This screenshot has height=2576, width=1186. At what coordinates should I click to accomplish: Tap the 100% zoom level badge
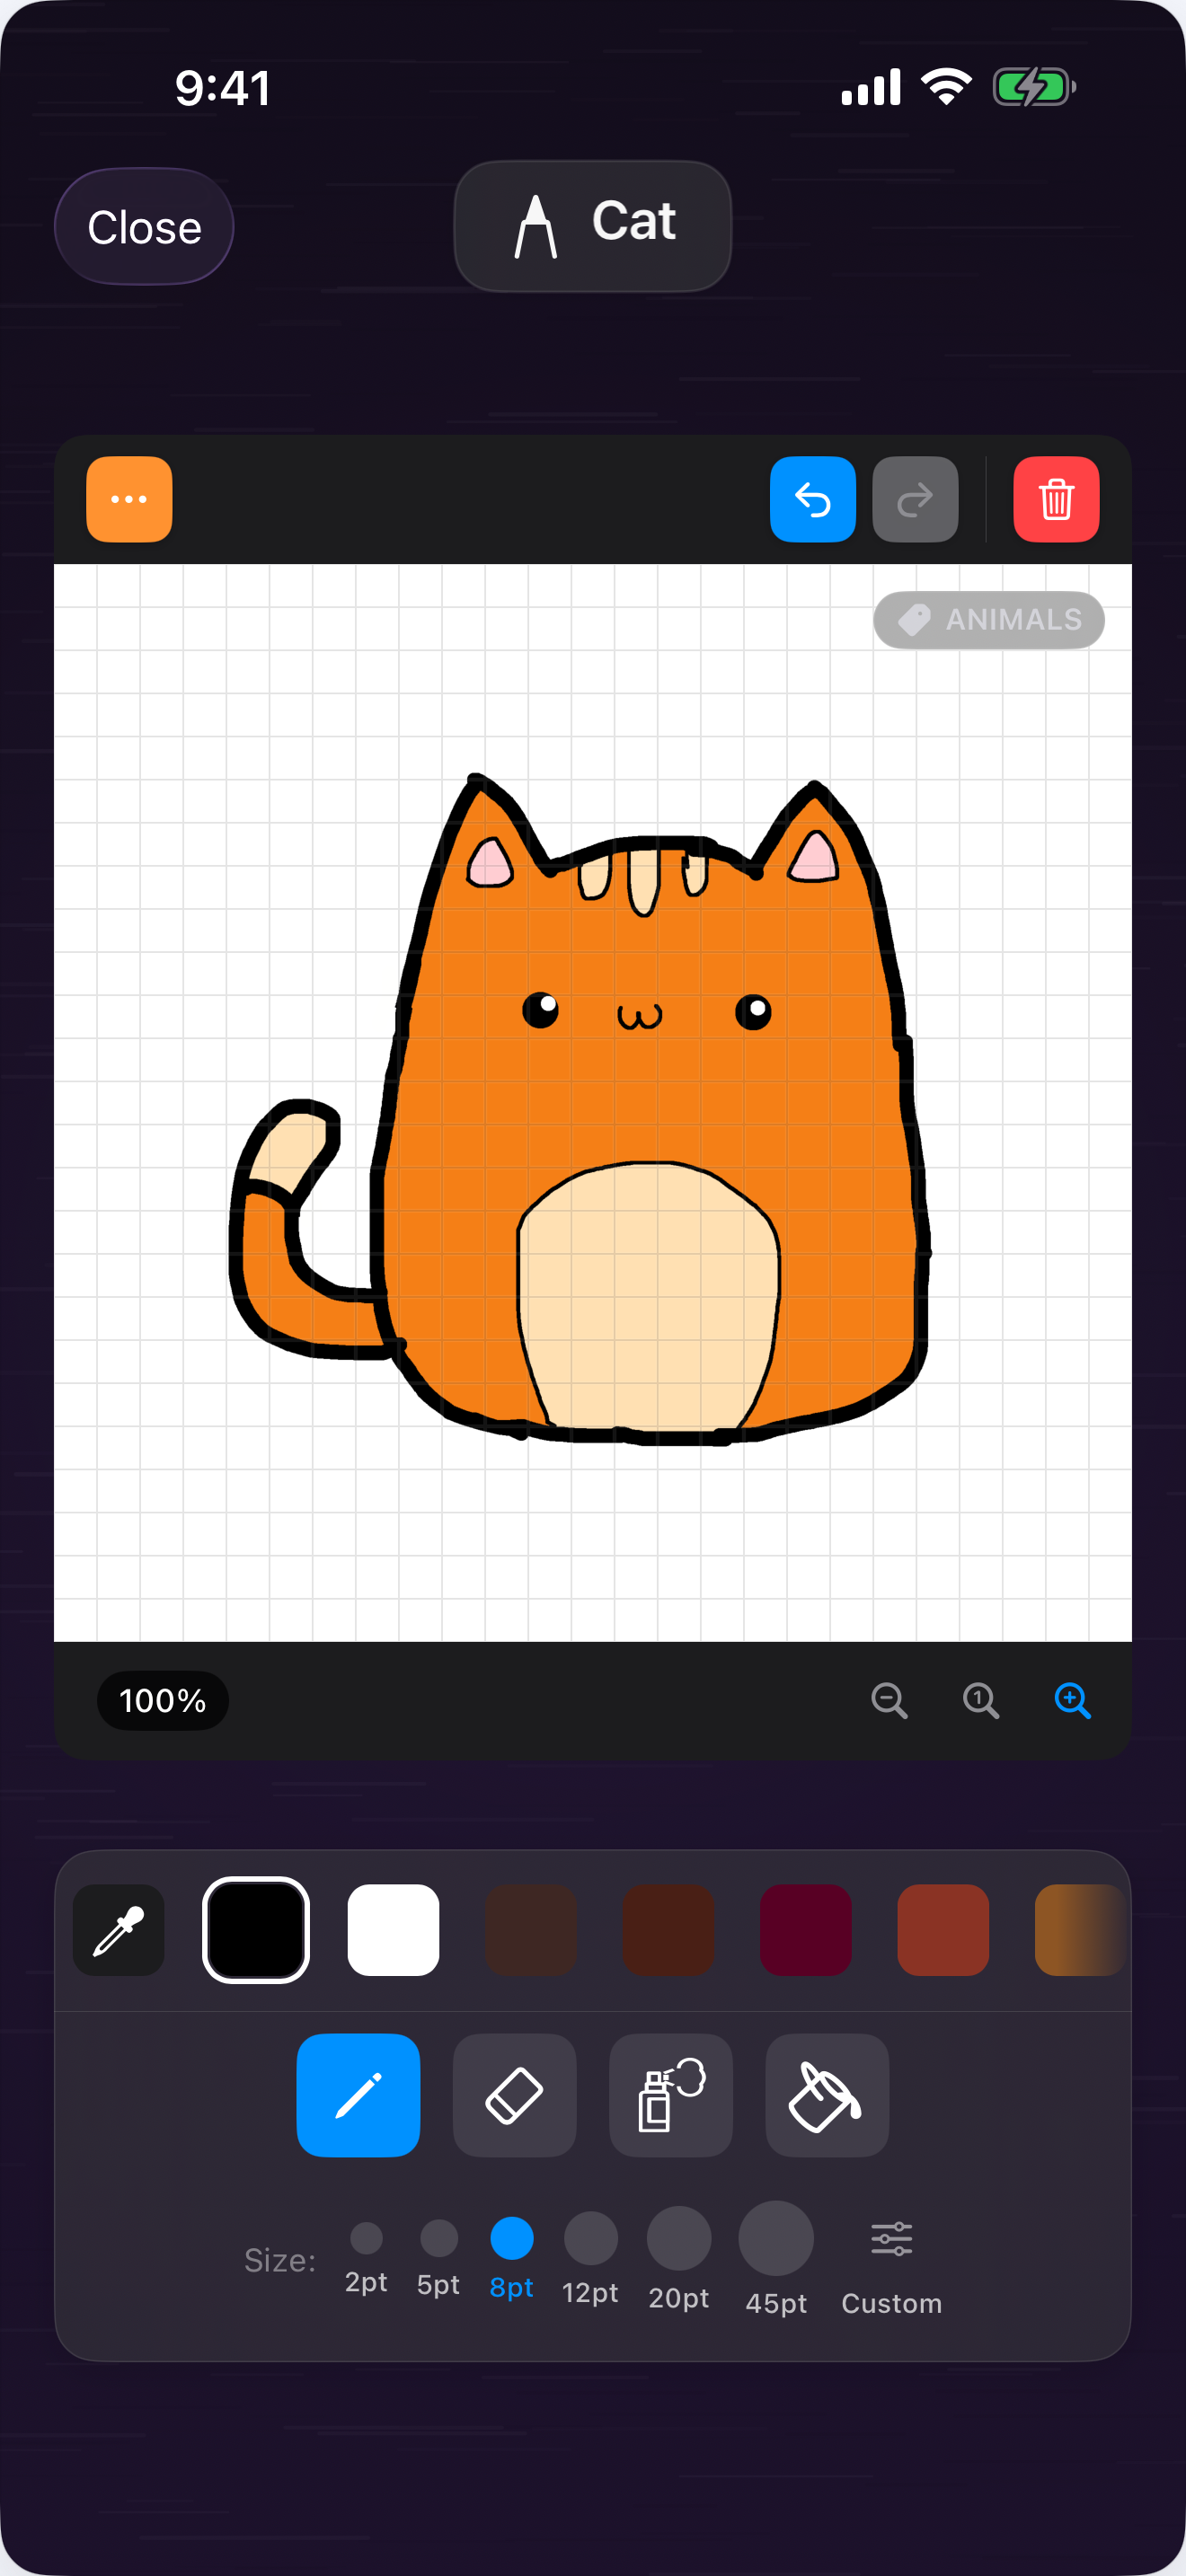pos(163,1700)
